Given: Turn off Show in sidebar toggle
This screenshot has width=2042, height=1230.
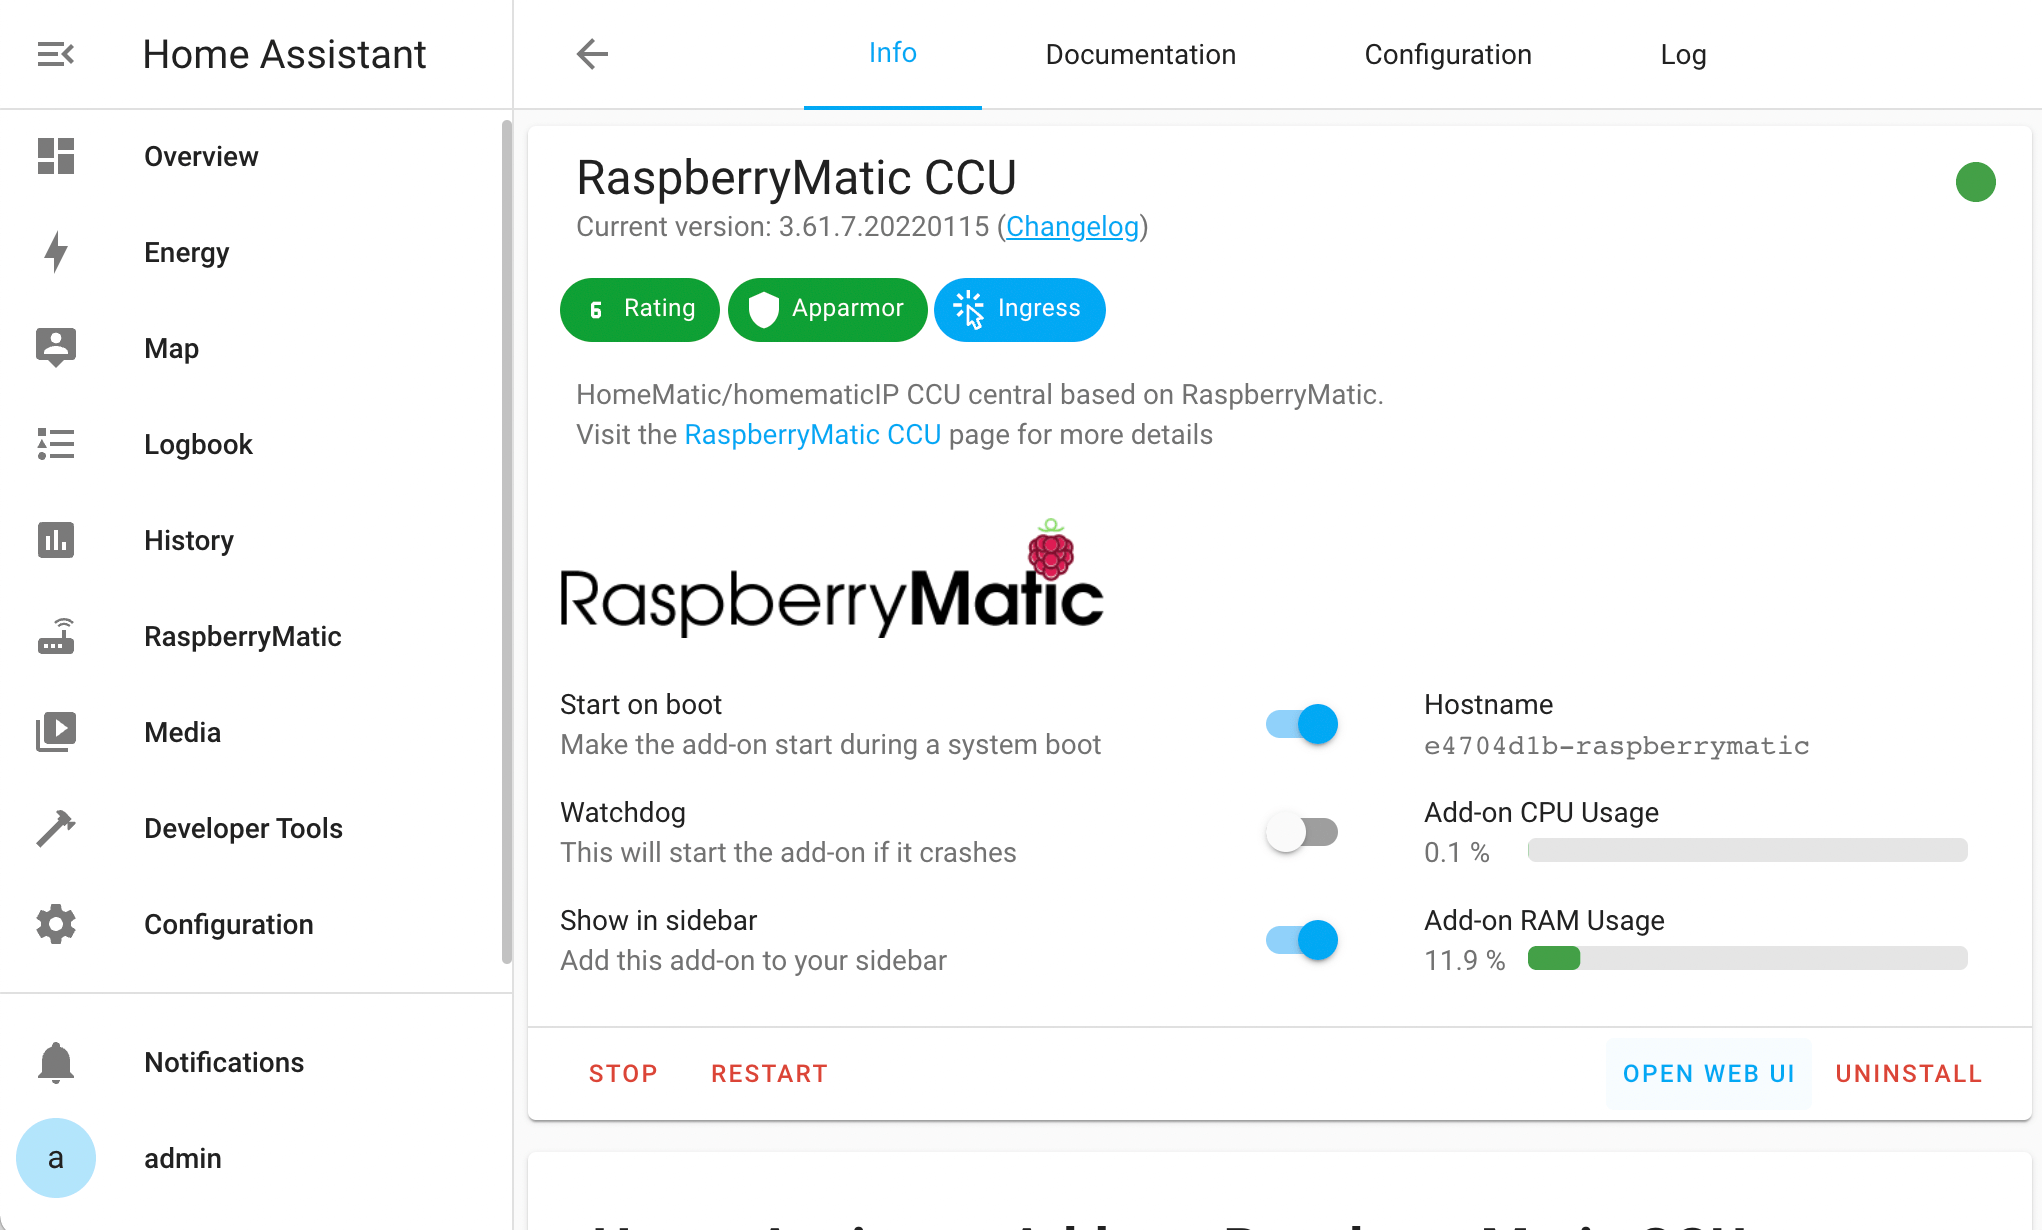Looking at the screenshot, I should coord(1302,940).
